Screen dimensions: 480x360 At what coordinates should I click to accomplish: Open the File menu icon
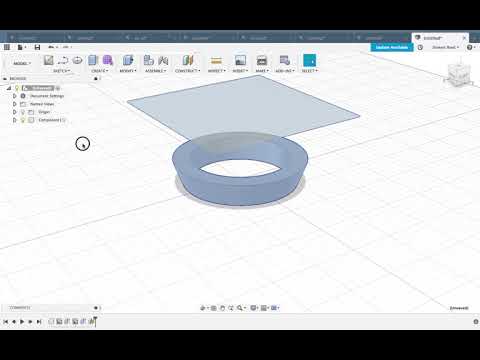(21, 47)
